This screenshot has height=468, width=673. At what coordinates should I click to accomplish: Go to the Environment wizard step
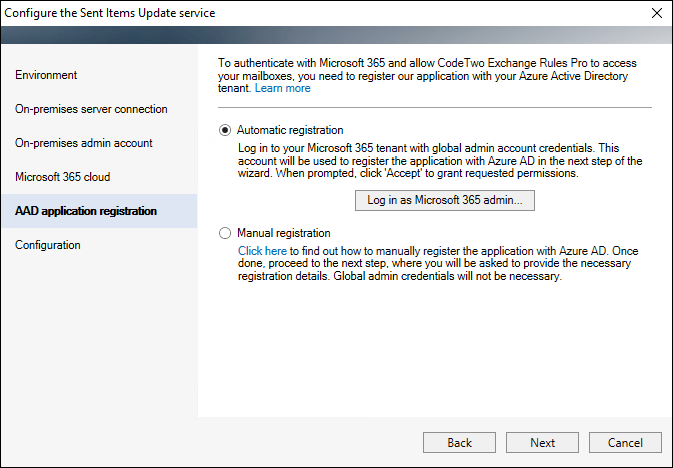46,75
